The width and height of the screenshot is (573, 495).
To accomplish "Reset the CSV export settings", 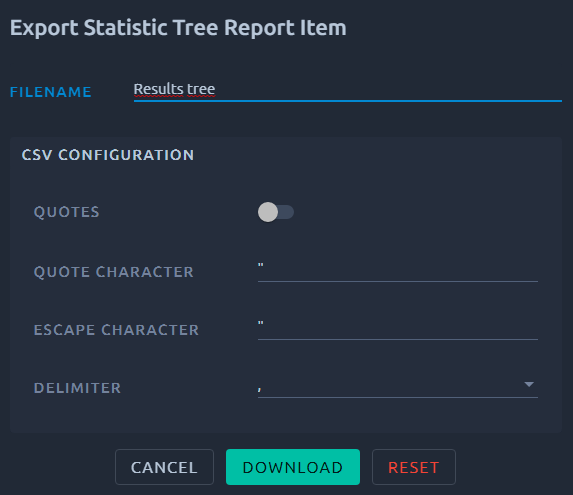I will 414,467.
